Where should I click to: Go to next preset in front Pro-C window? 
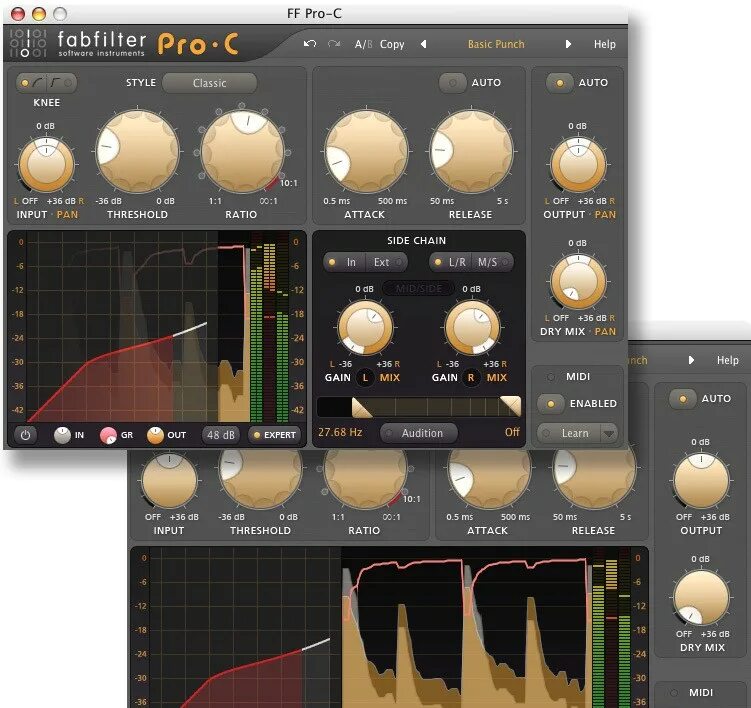click(568, 44)
